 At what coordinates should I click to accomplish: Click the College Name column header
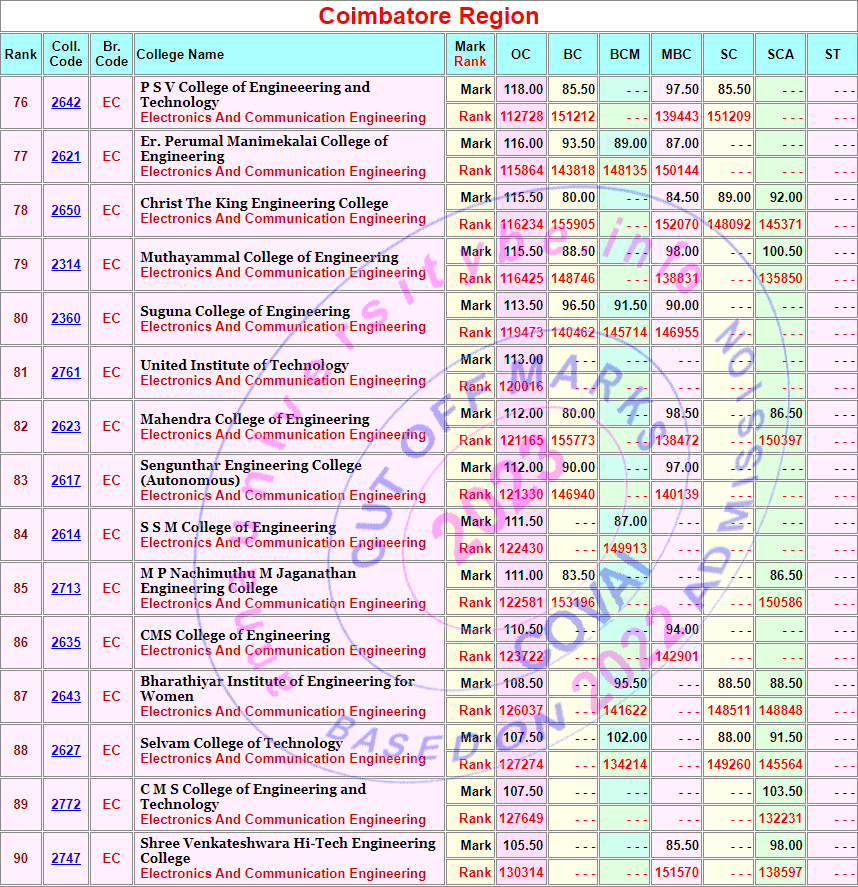click(x=180, y=54)
